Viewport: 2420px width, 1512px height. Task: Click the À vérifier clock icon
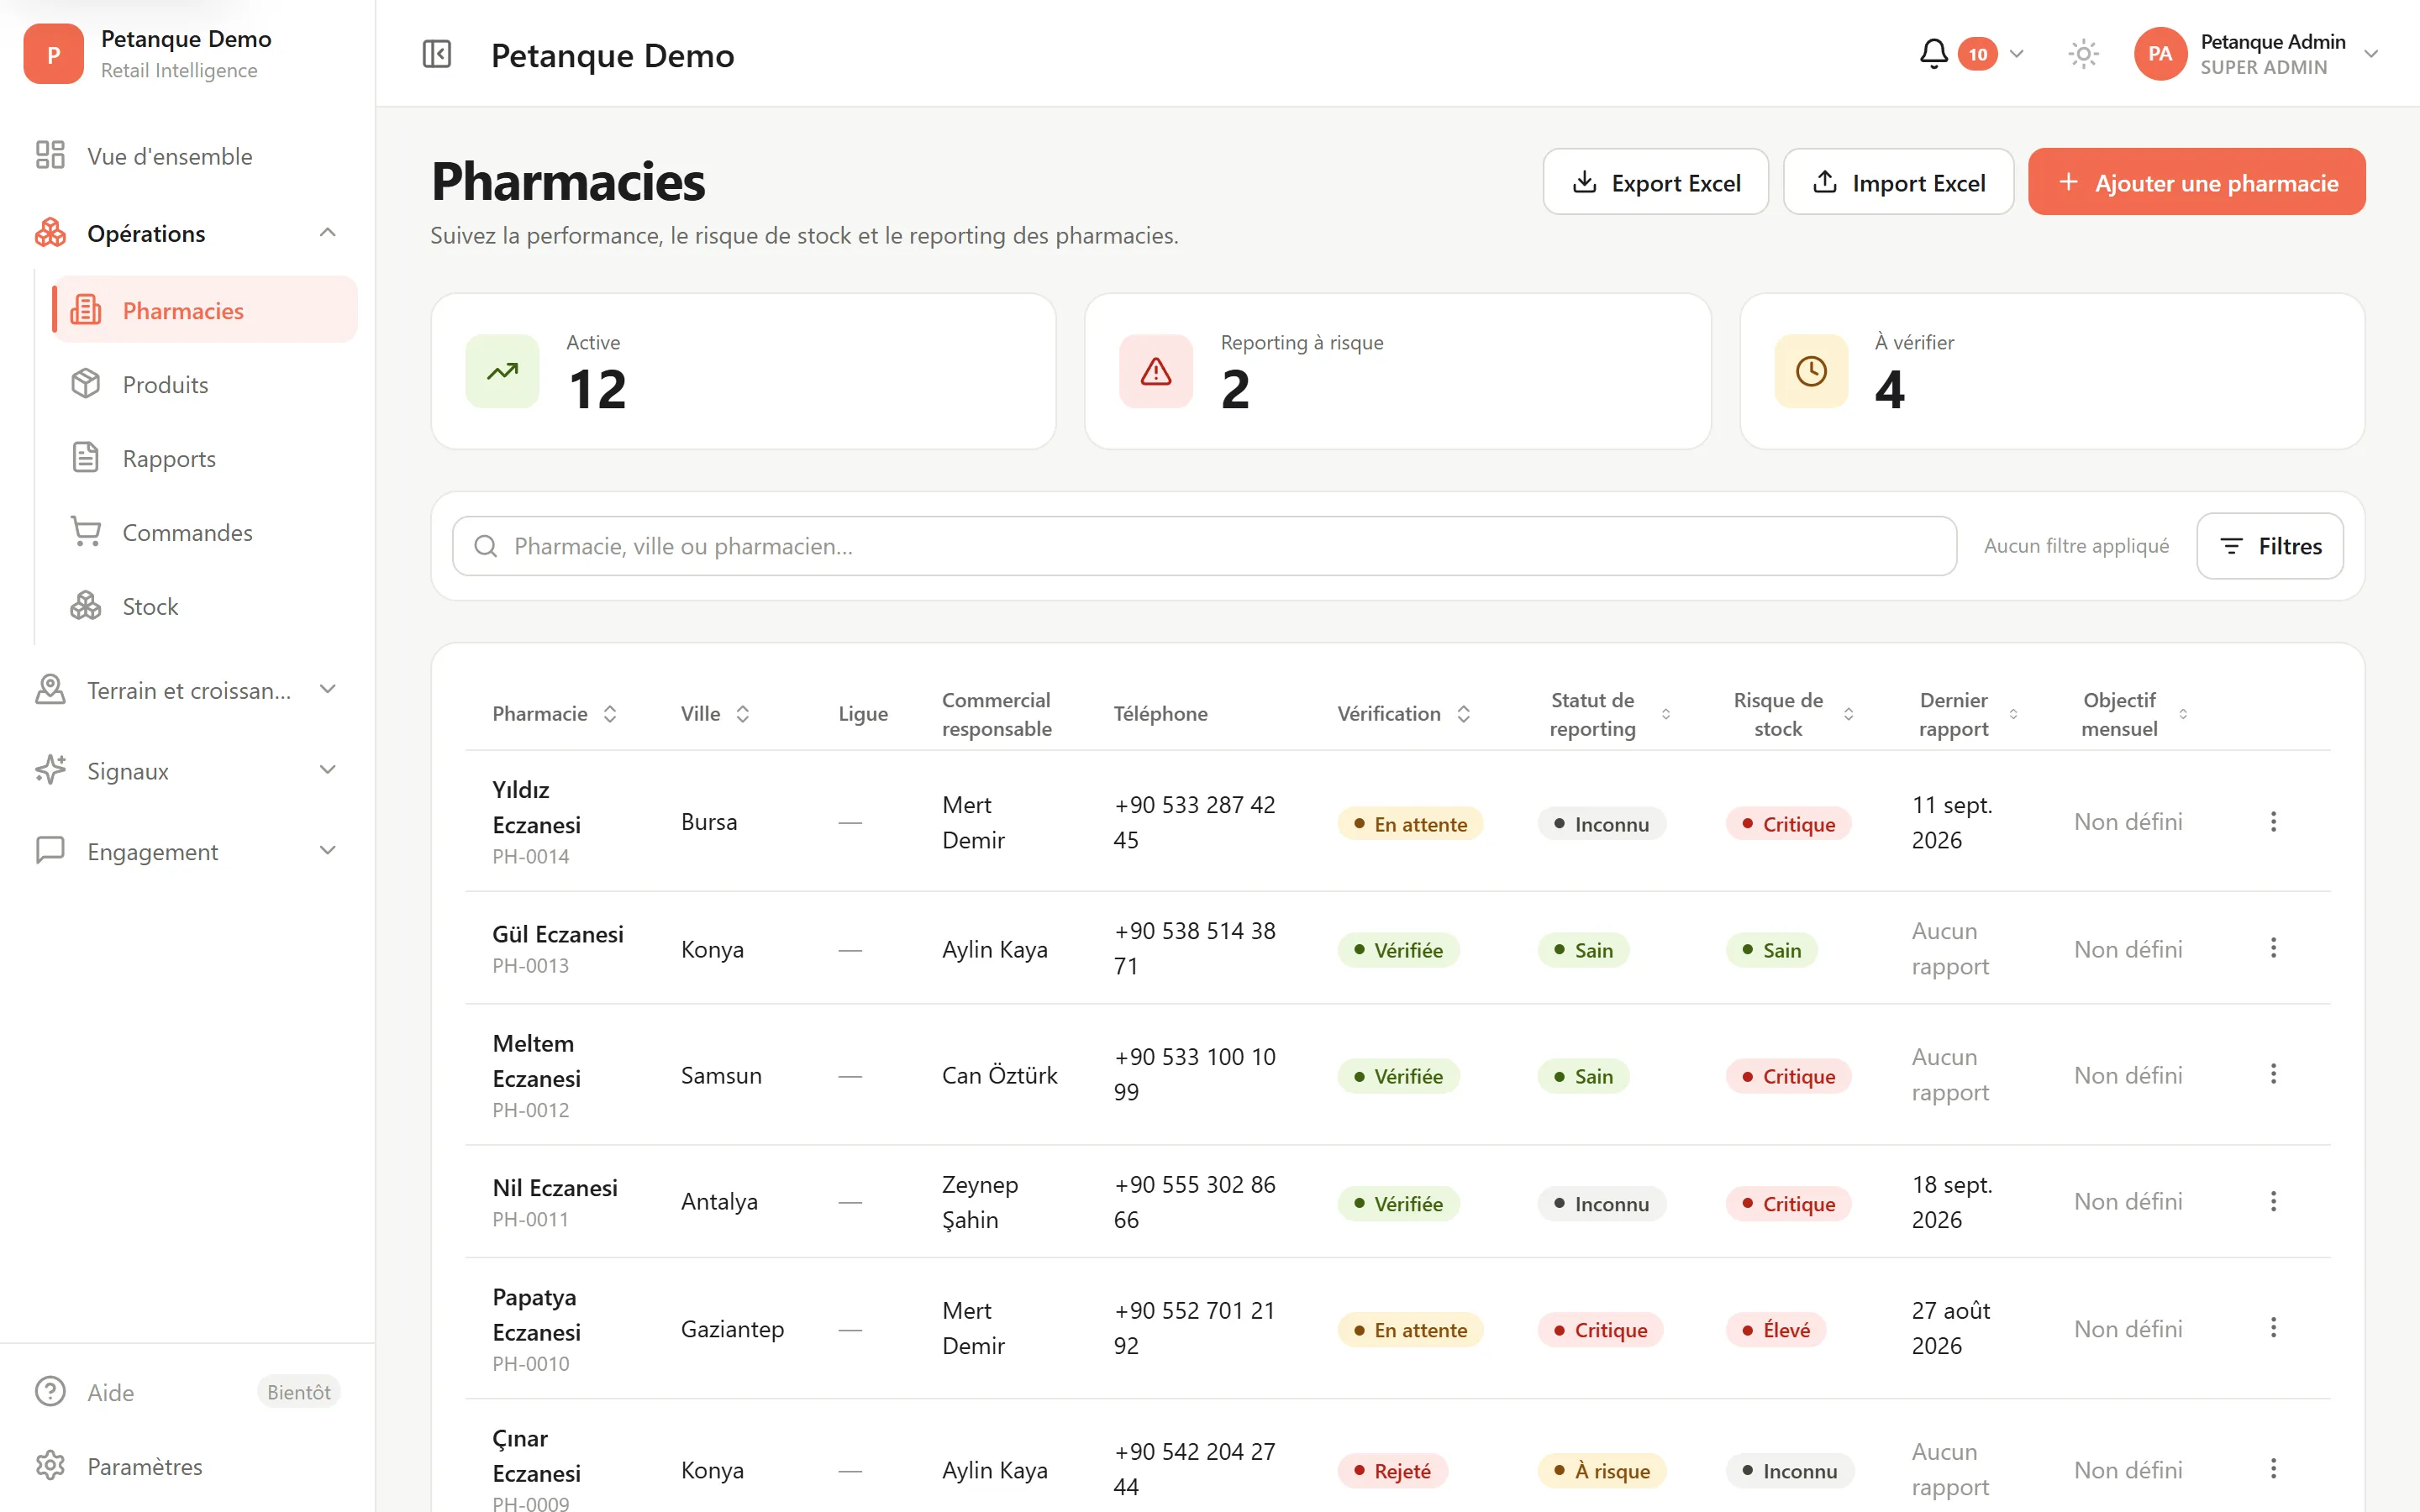pyautogui.click(x=1811, y=371)
